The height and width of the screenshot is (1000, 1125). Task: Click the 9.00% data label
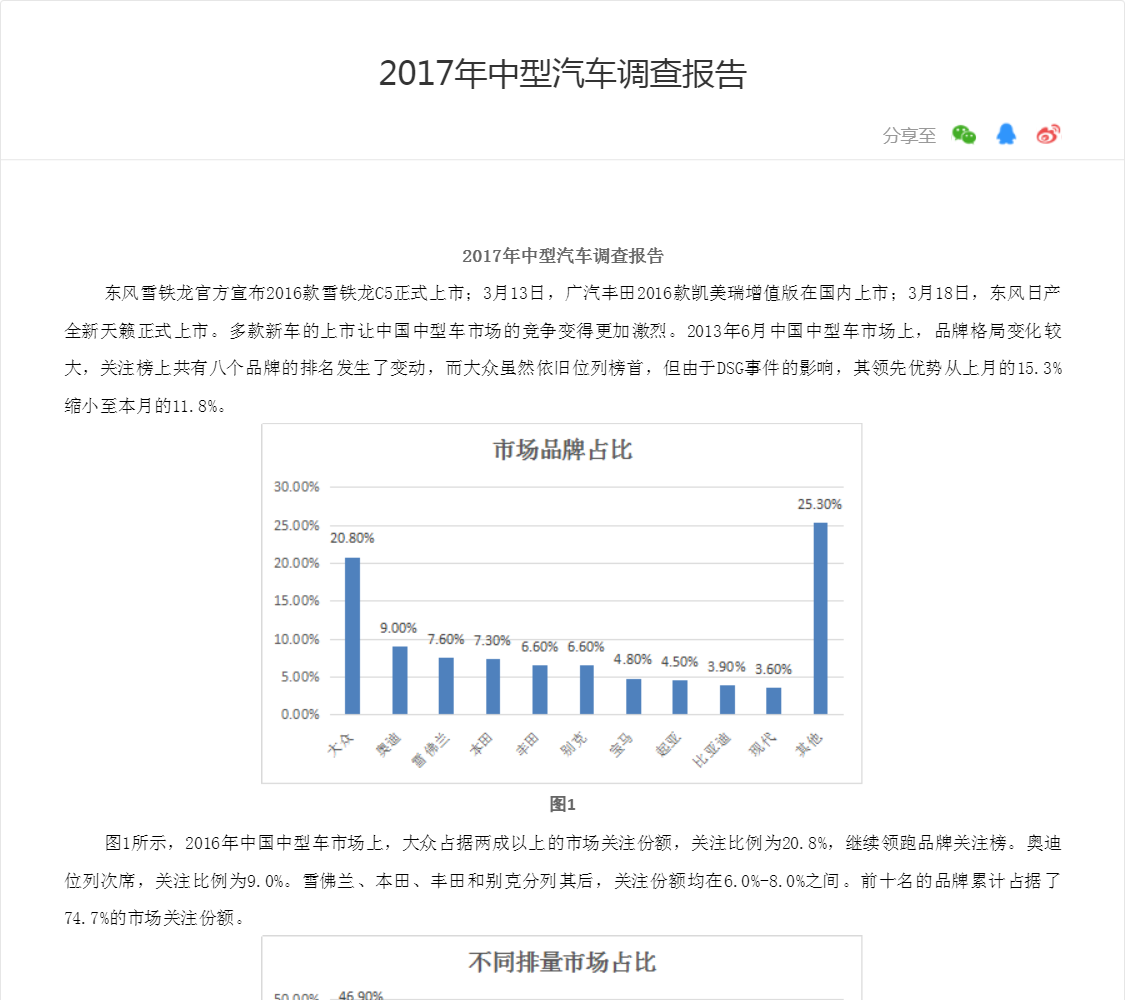point(398,628)
